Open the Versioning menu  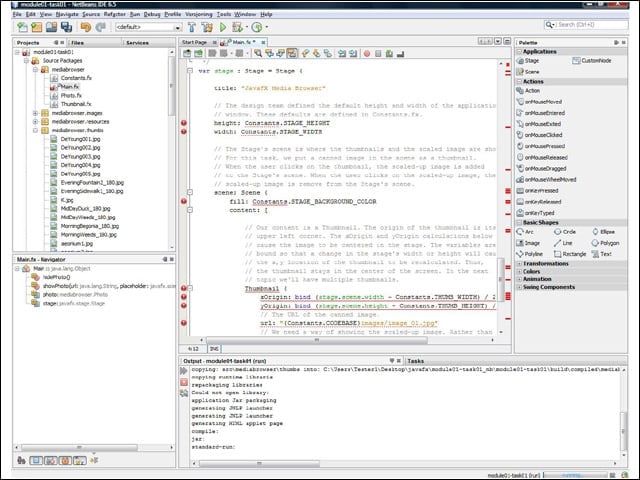198,14
